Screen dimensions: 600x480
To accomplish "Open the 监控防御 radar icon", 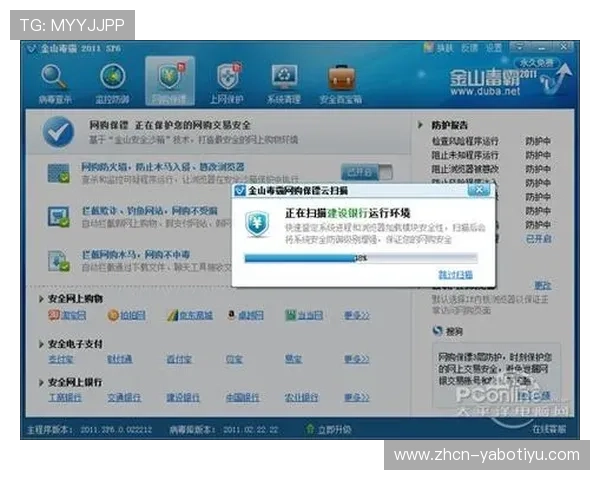I will pyautogui.click(x=112, y=77).
